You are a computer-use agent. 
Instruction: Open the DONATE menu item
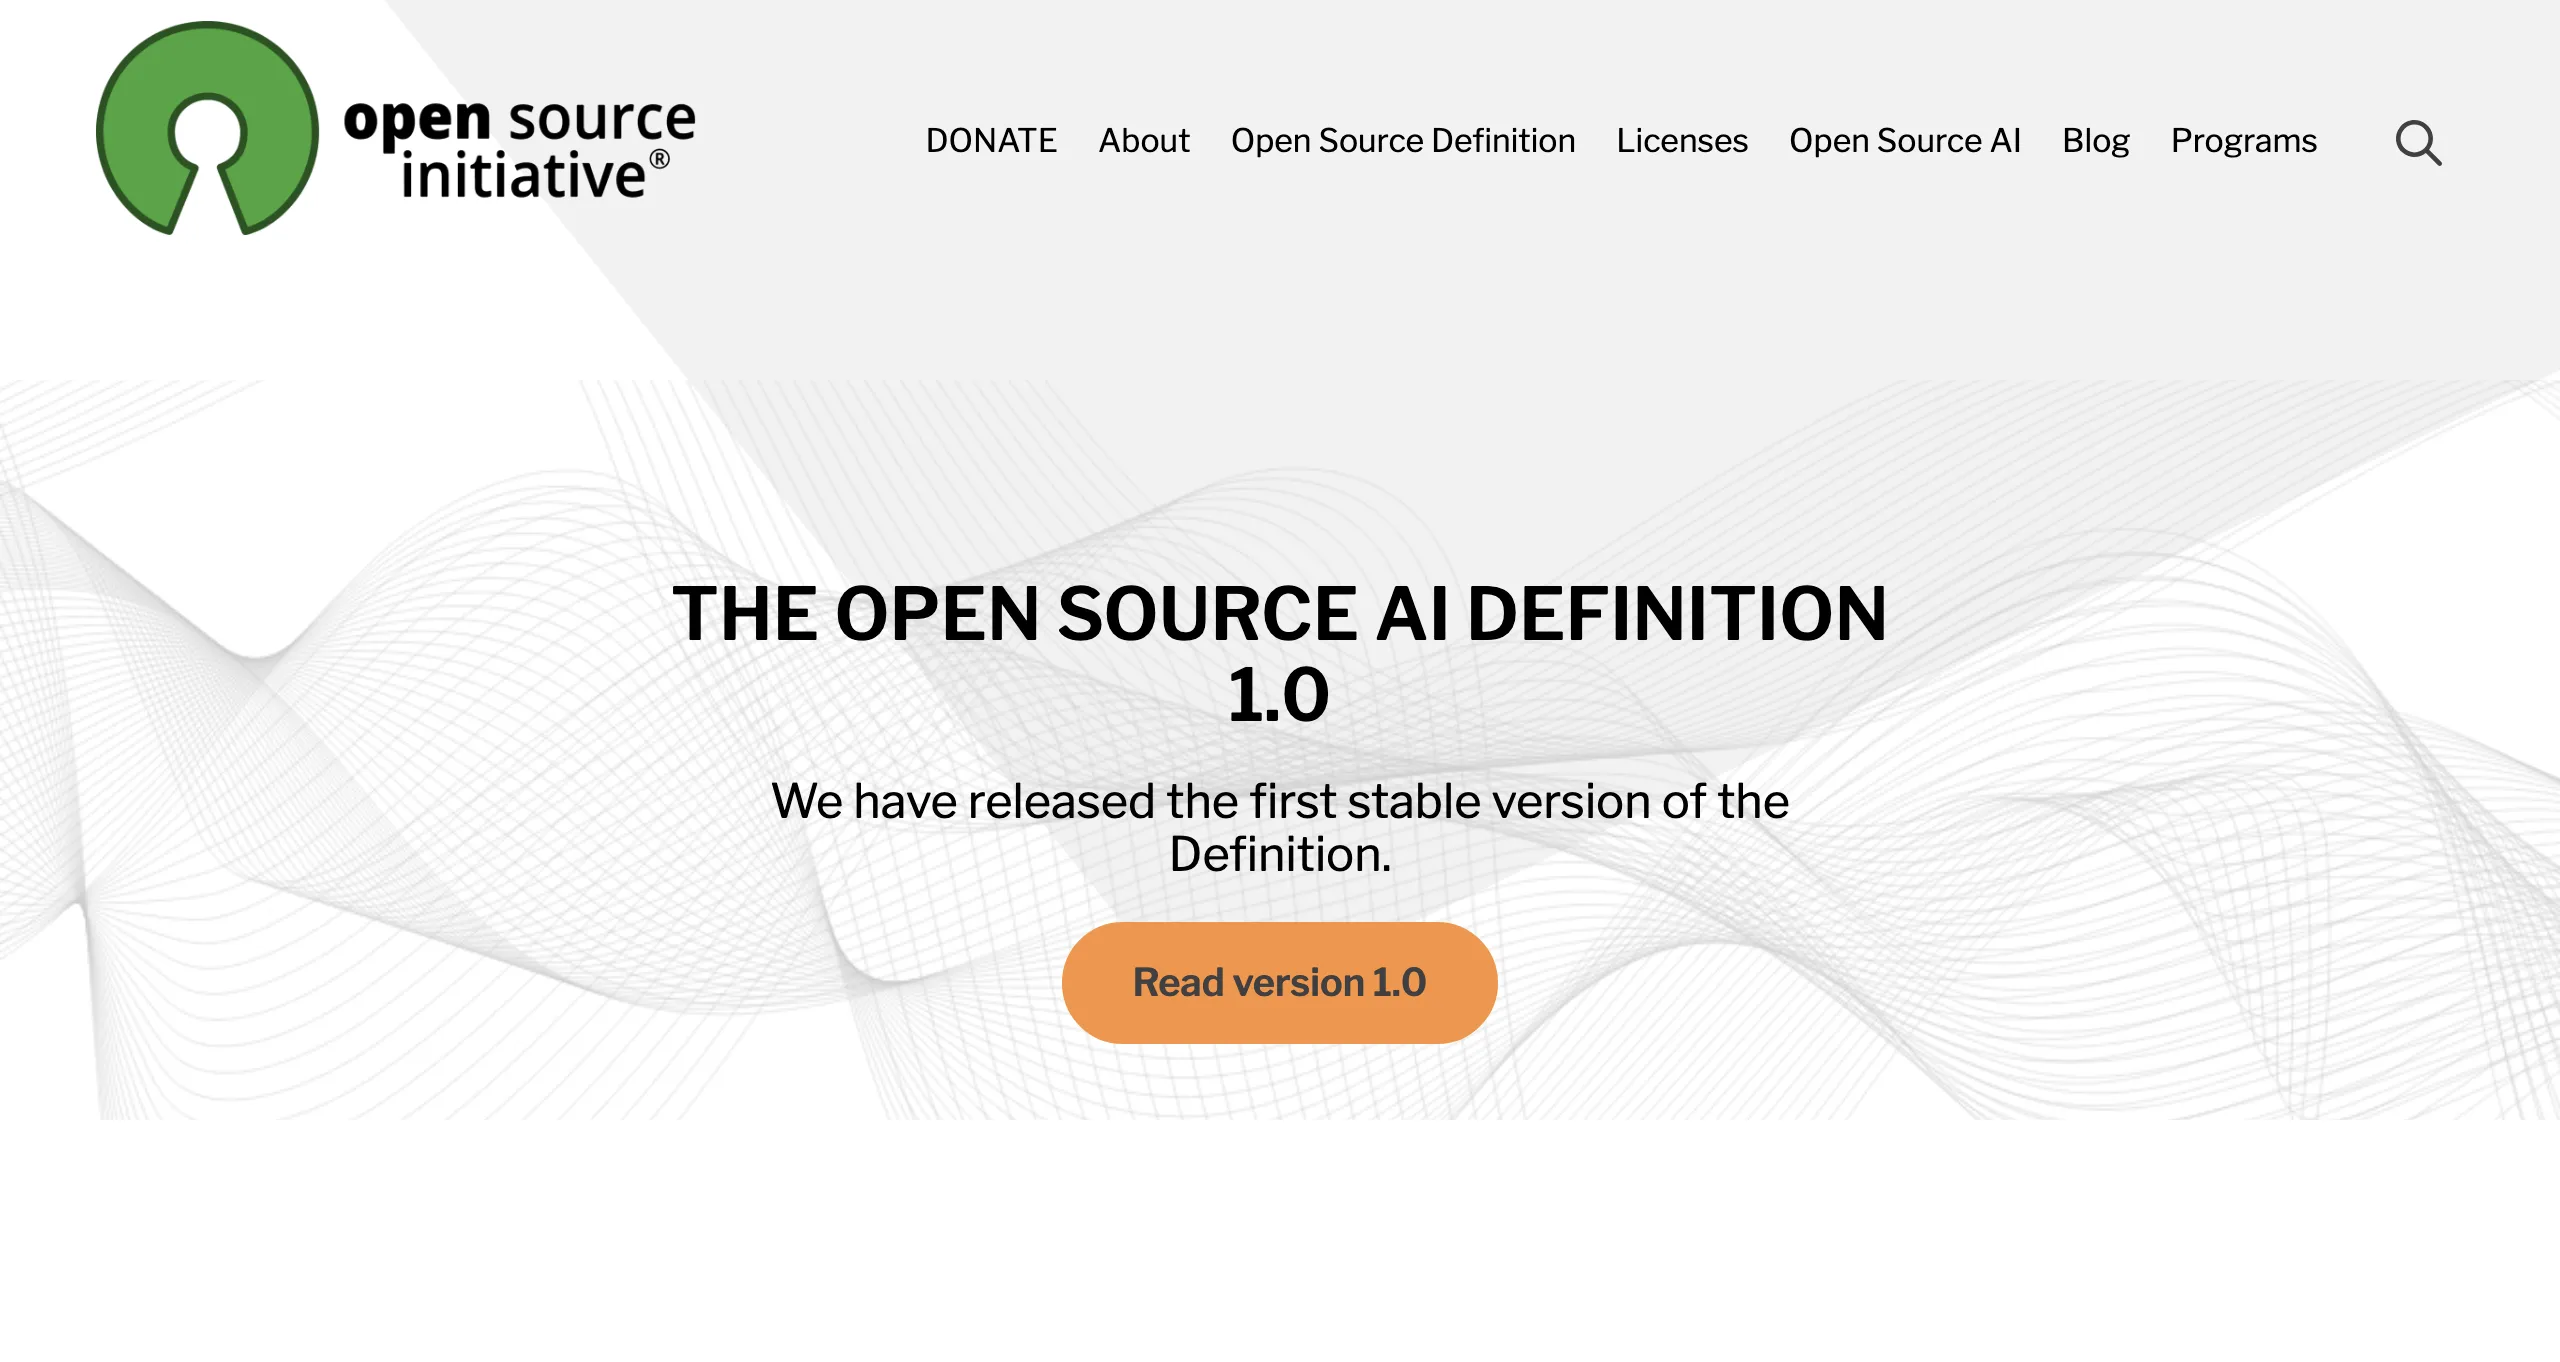coord(991,141)
